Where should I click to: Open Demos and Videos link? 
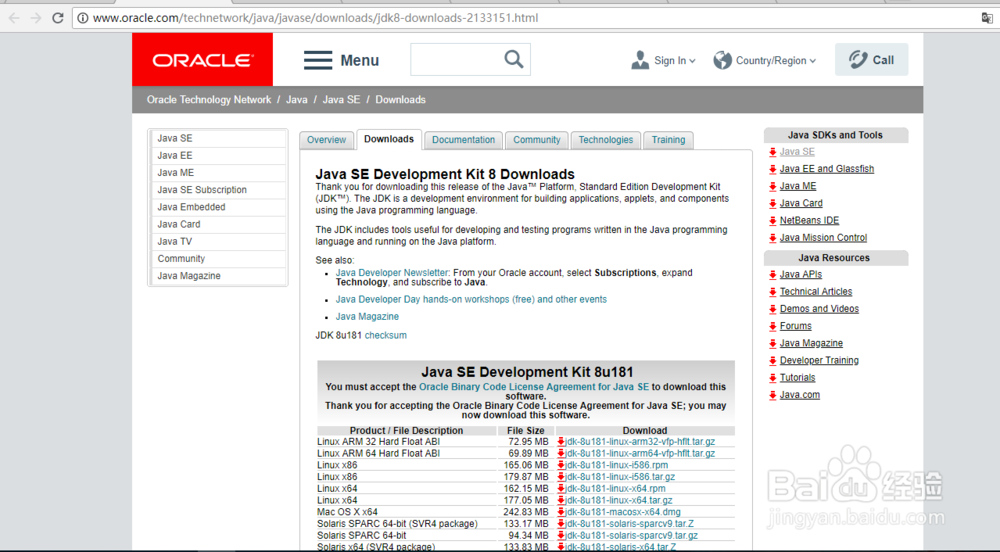tap(819, 309)
